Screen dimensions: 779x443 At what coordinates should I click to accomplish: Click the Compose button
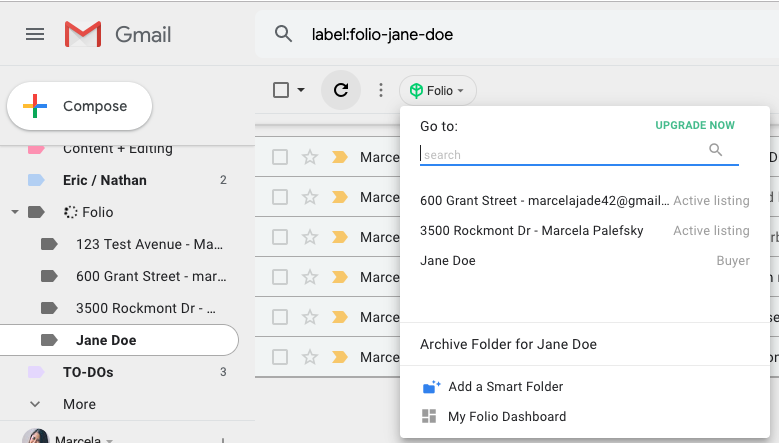79,106
